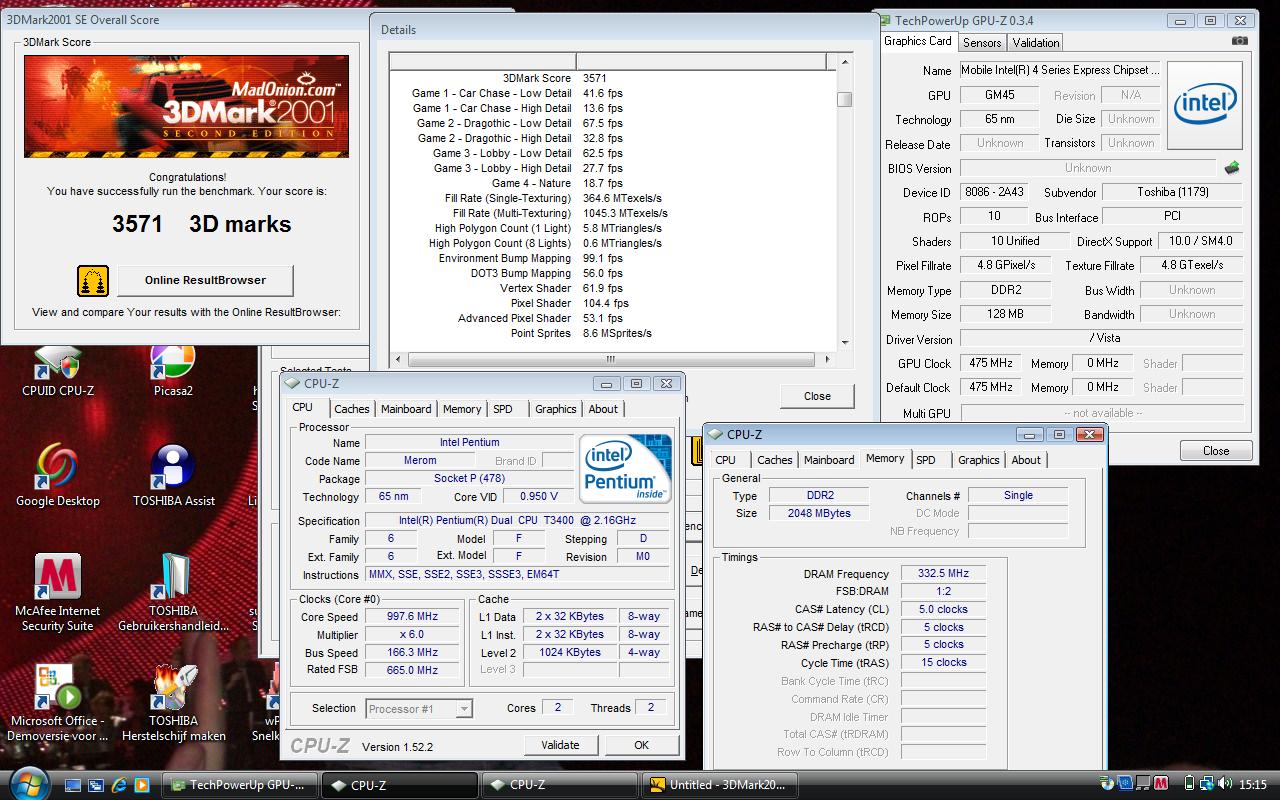This screenshot has height=800, width=1280.
Task: Select Graphics Card tab in GPU-Z
Action: coord(918,41)
